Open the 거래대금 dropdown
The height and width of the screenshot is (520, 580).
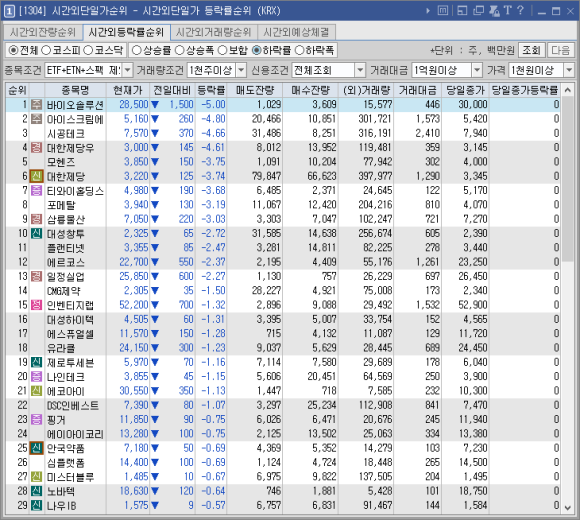[477, 70]
